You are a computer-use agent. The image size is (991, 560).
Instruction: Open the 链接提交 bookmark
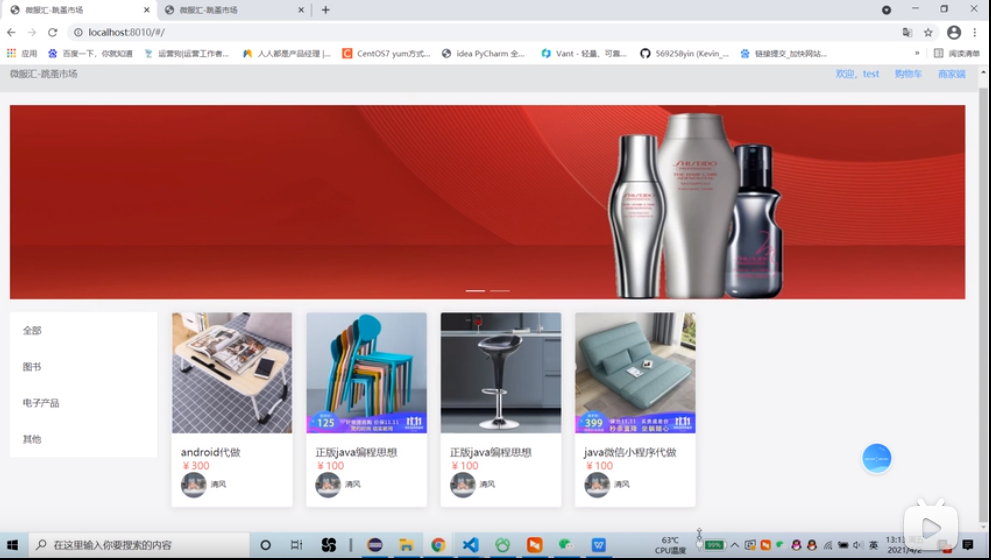784,54
